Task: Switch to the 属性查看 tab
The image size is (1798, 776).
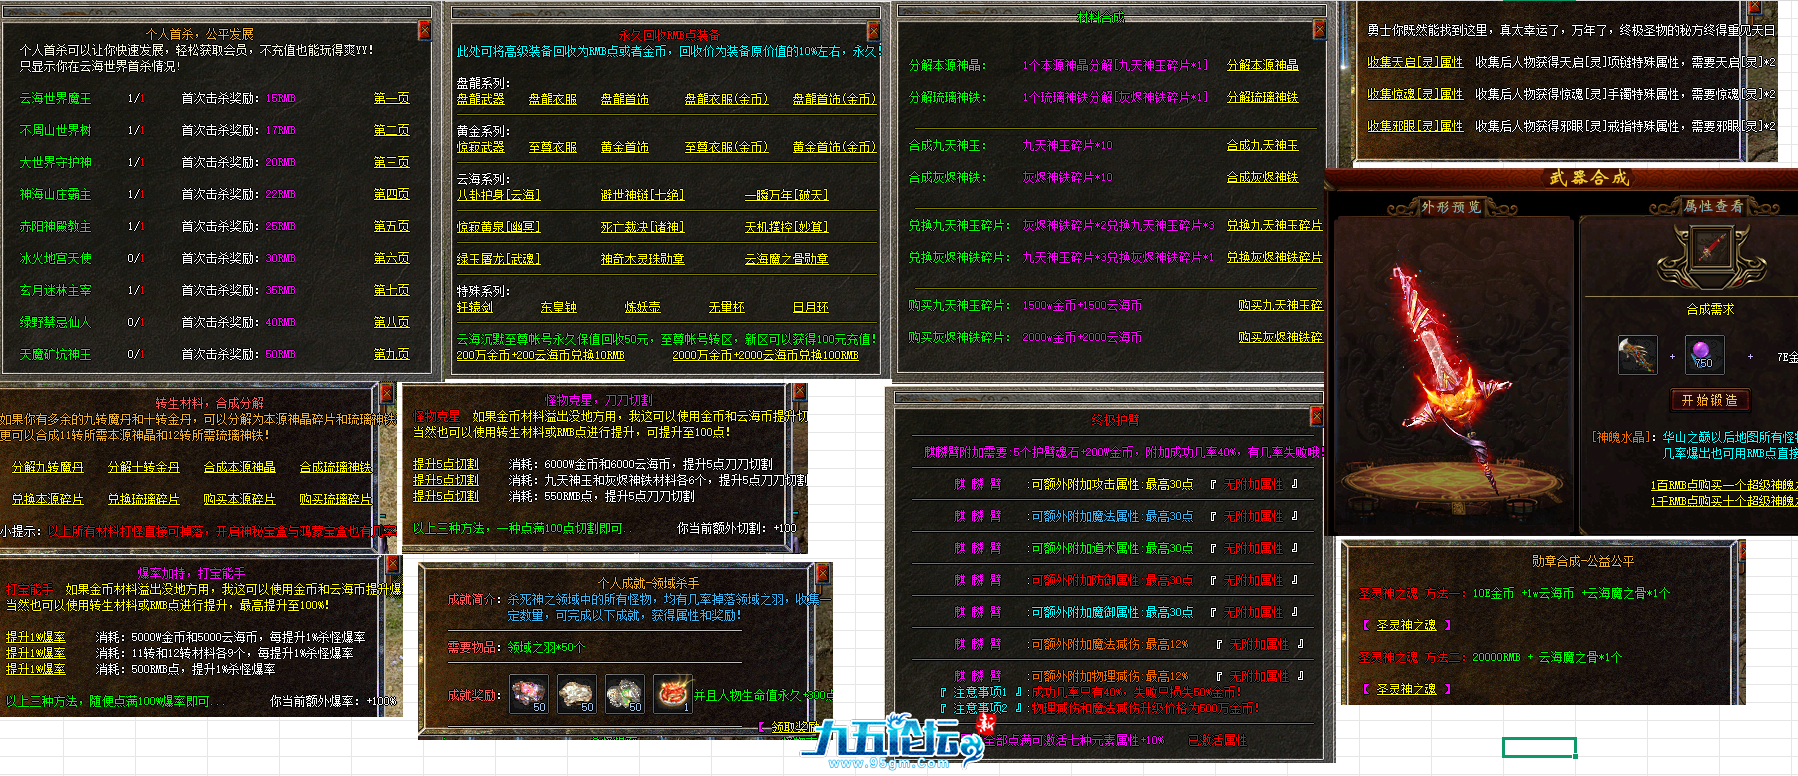Action: pyautogui.click(x=1713, y=206)
